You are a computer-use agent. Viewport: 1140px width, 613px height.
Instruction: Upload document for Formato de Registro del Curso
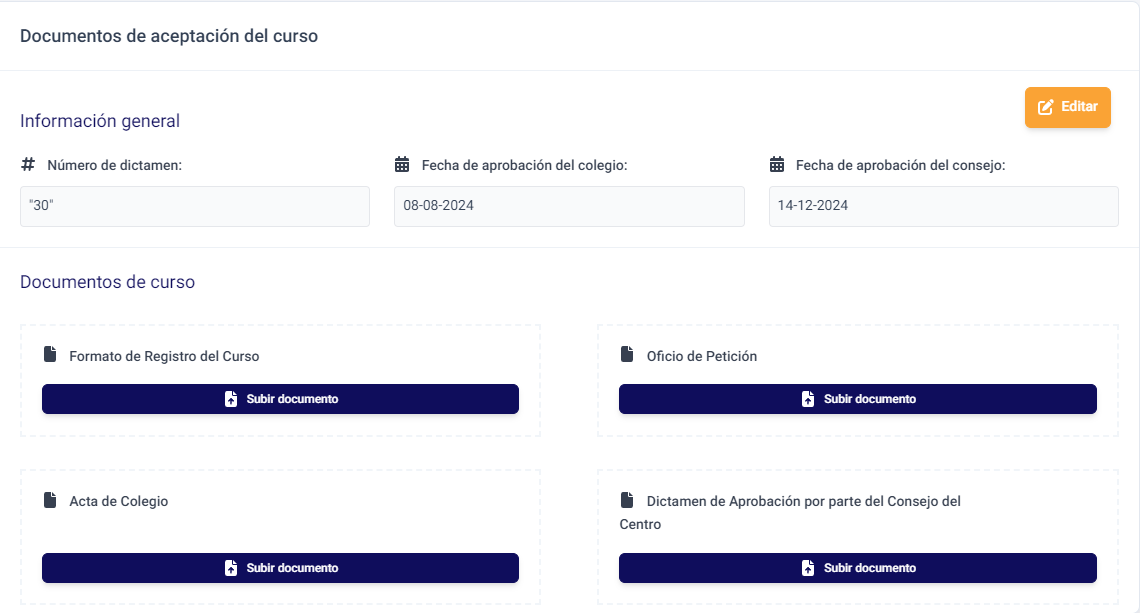coord(280,399)
